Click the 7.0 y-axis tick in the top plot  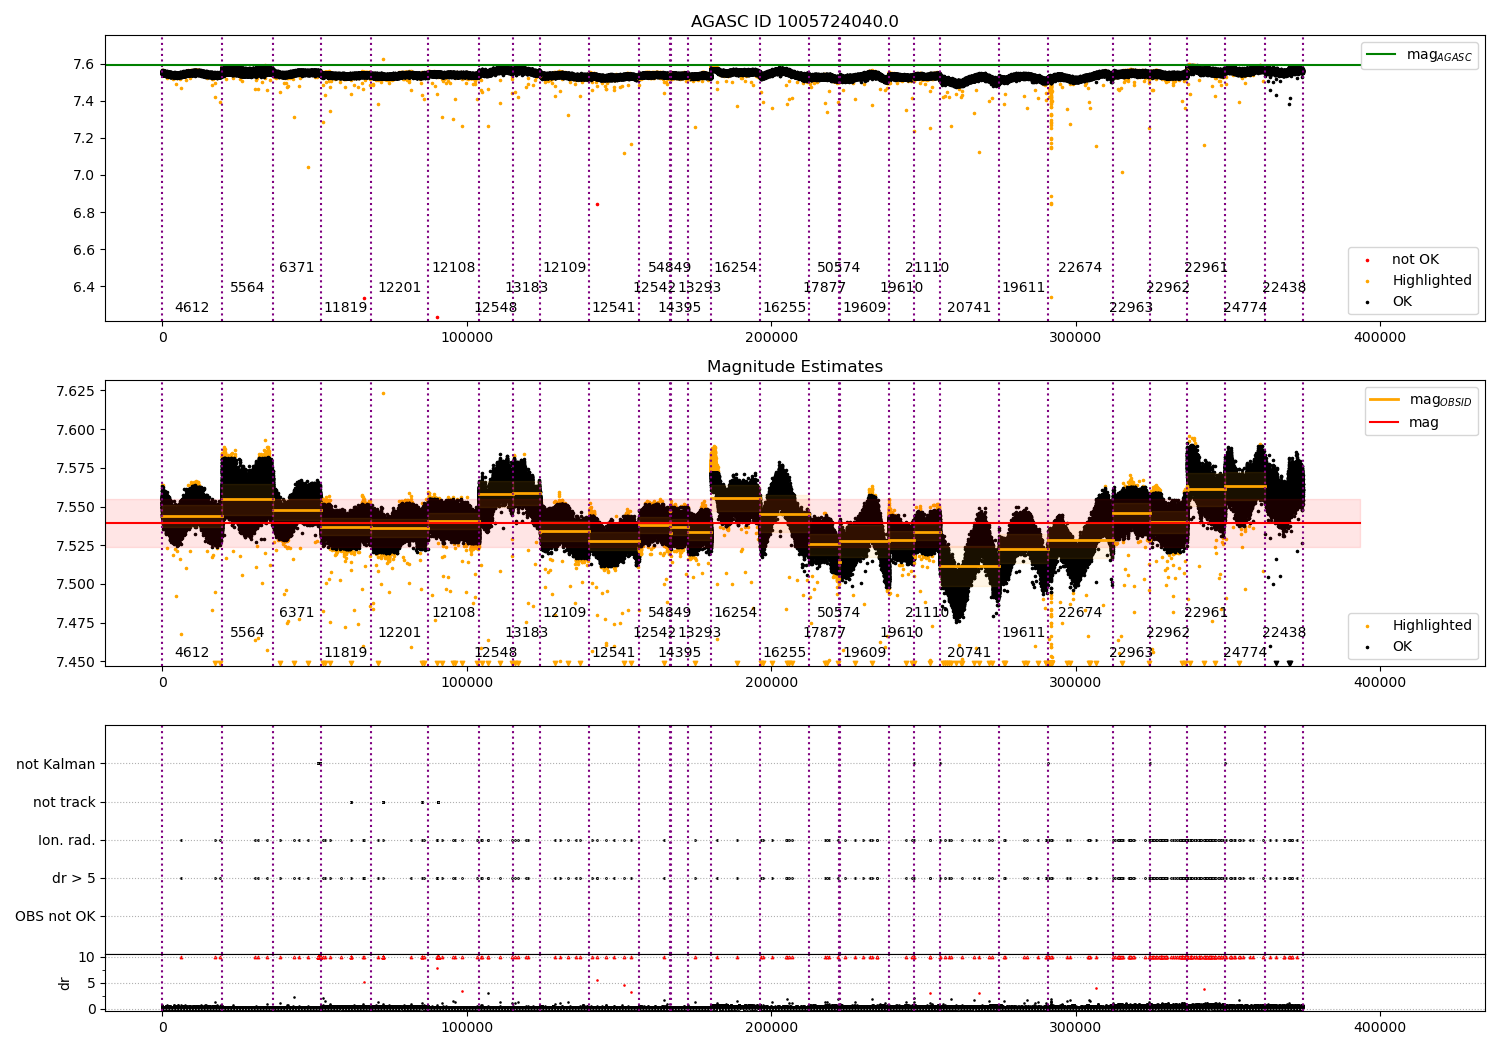tap(83, 175)
